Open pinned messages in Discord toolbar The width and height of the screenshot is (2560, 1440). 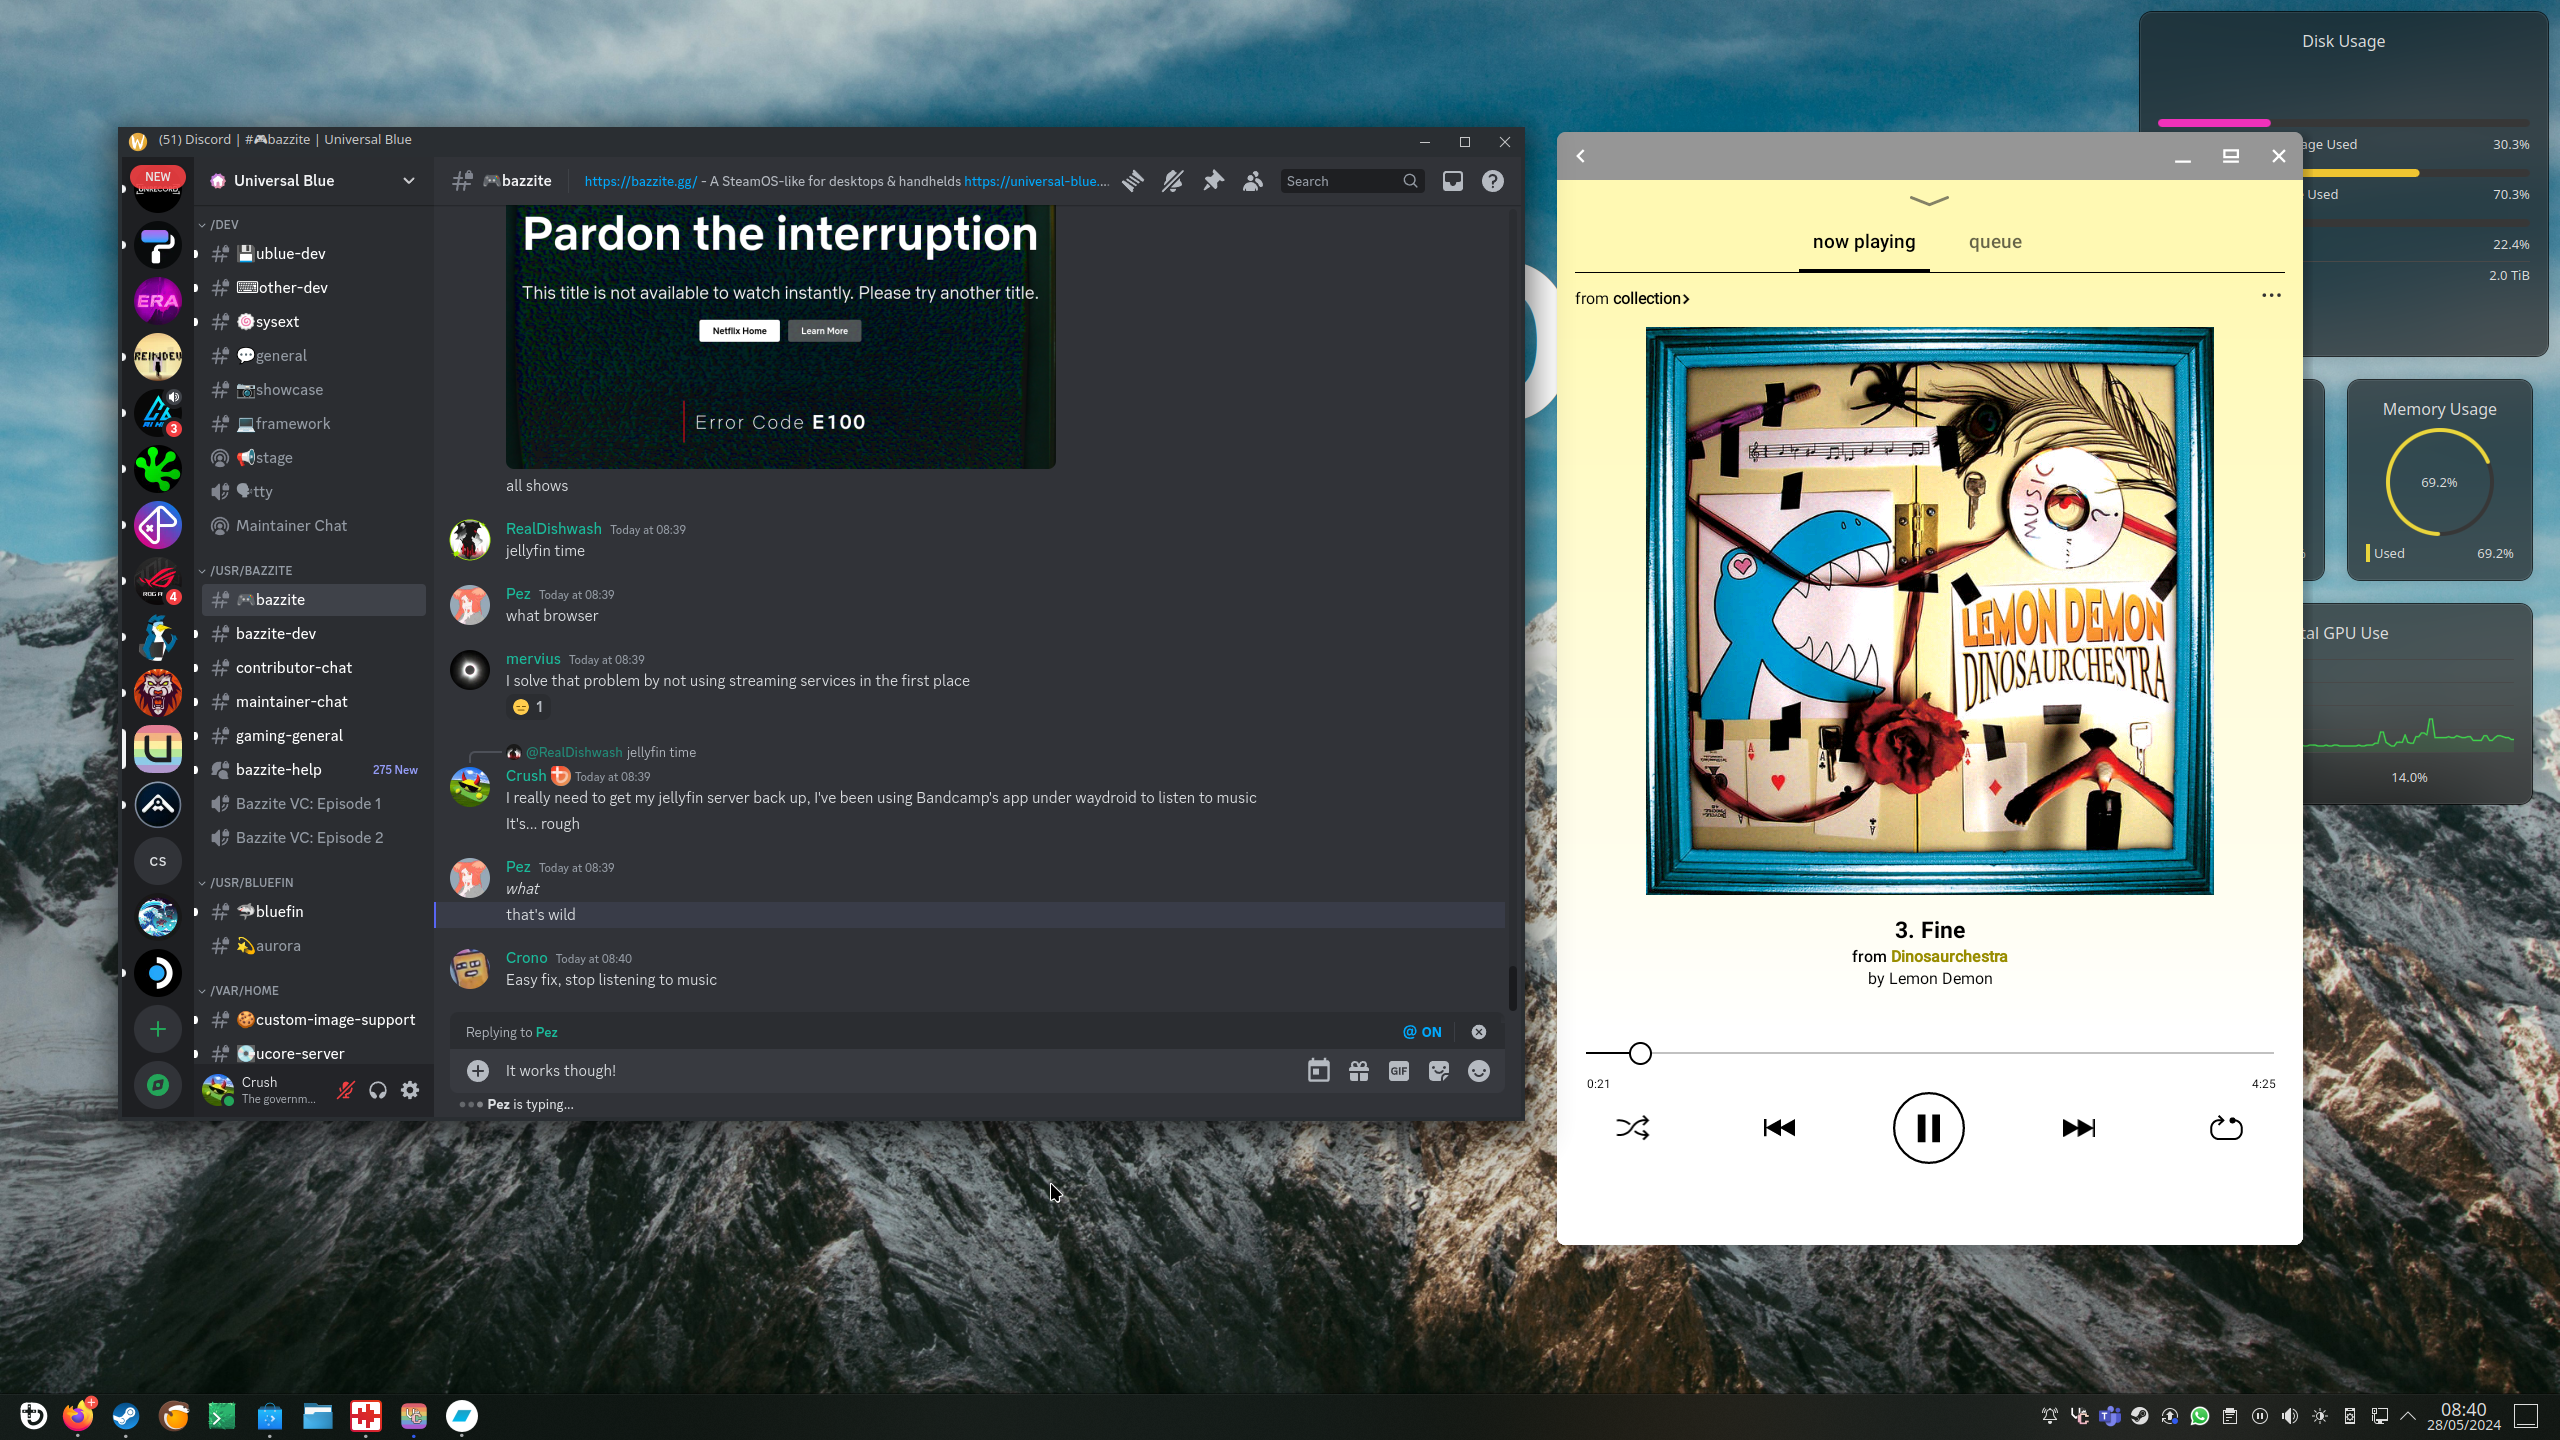[x=1212, y=181]
